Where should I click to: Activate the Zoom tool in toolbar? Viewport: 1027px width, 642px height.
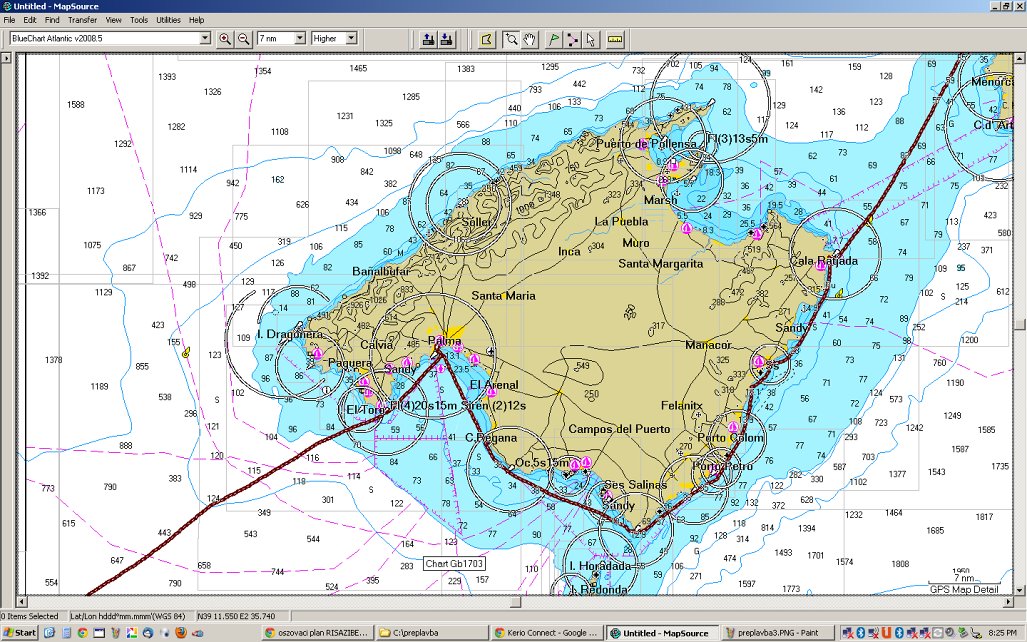point(511,39)
